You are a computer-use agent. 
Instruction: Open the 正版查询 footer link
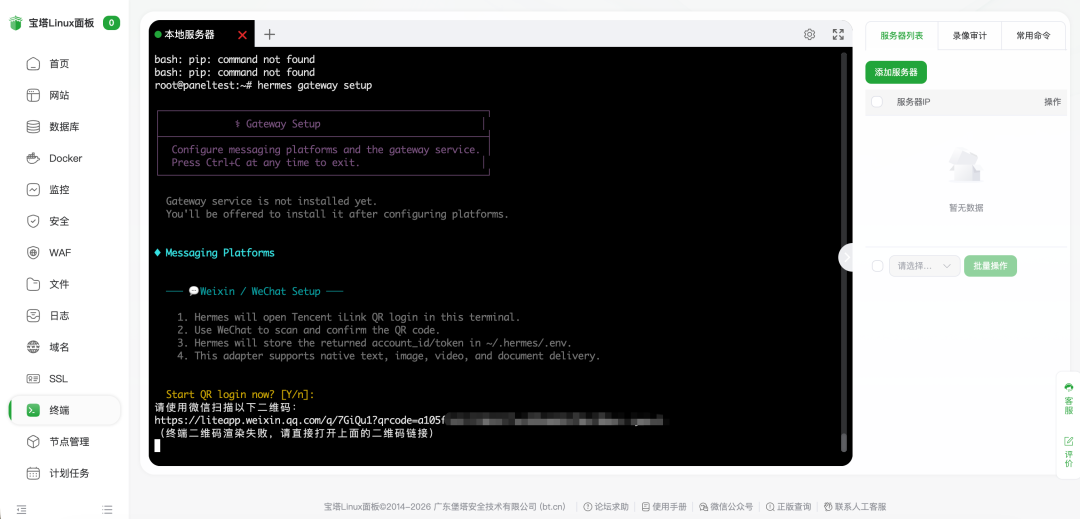(x=788, y=507)
